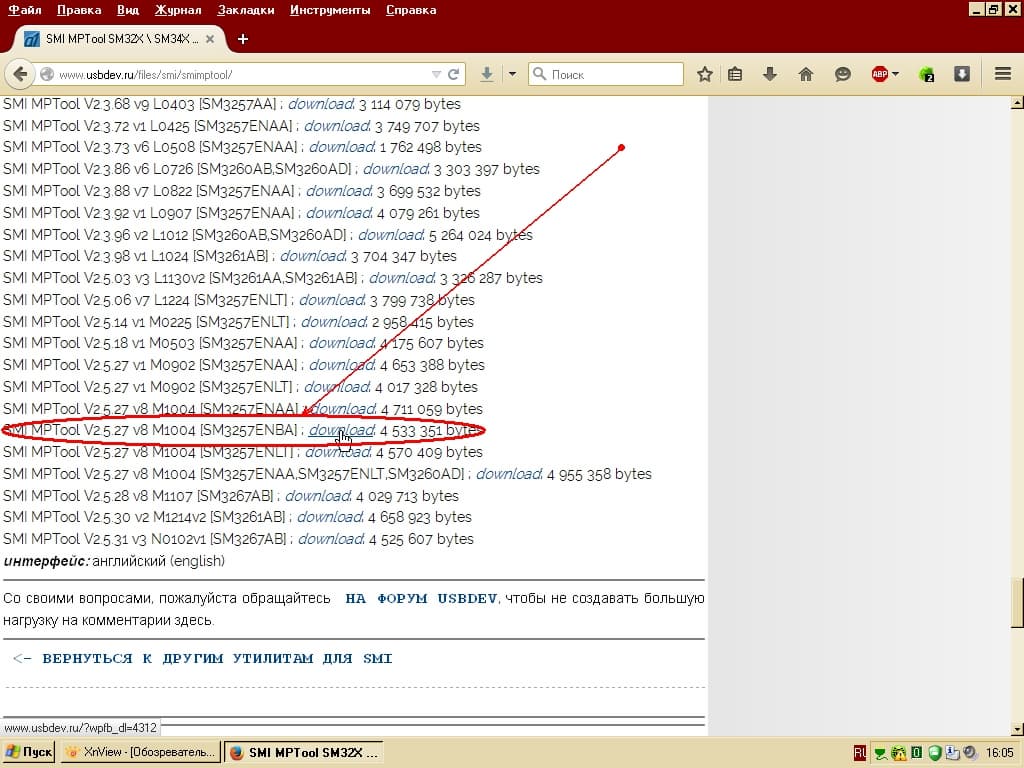Image resolution: width=1024 pixels, height=768 pixels.
Task: Download V2.5.31 v3 N0102v1 file
Action: tap(331, 539)
